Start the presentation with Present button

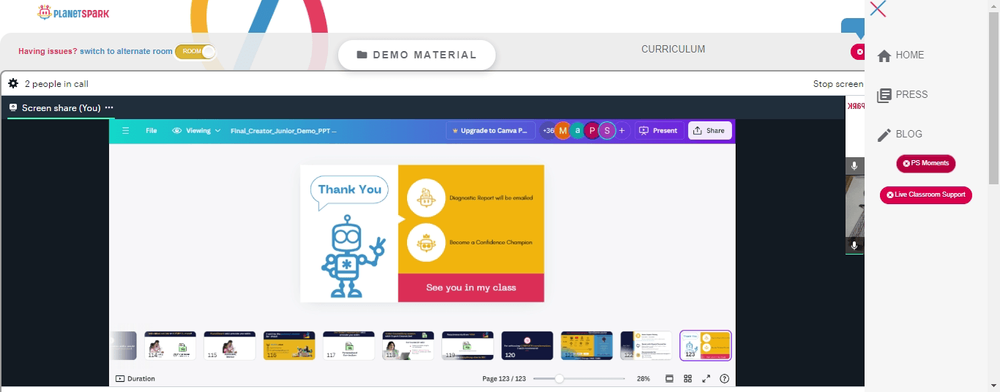pyautogui.click(x=659, y=131)
